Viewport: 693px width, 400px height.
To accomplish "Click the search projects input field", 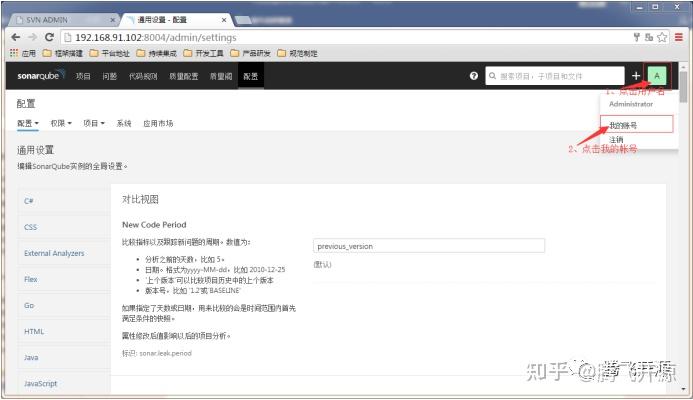I will [555, 76].
